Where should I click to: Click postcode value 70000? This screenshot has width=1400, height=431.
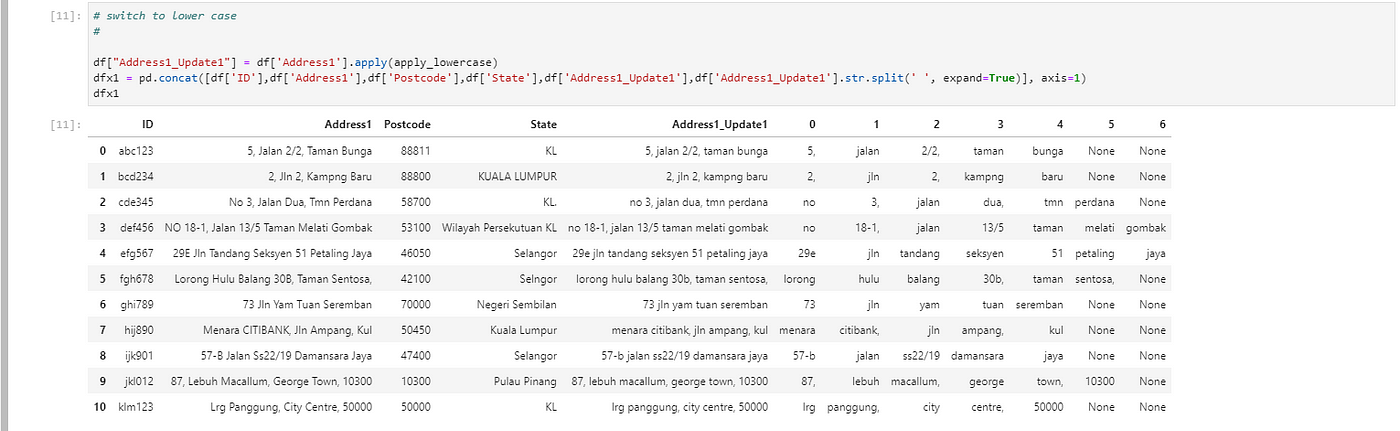[x=415, y=305]
